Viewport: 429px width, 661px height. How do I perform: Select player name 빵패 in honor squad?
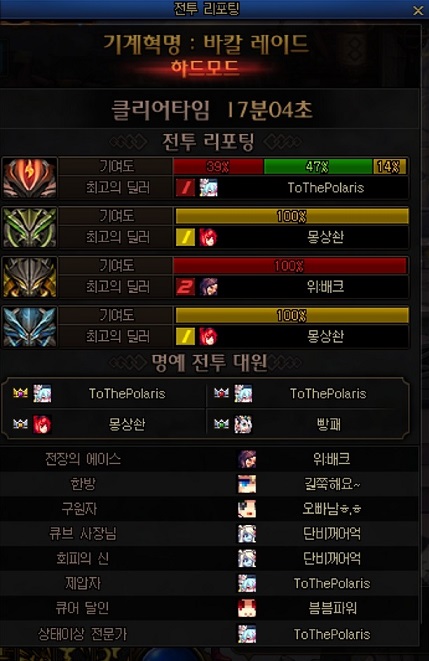328,425
